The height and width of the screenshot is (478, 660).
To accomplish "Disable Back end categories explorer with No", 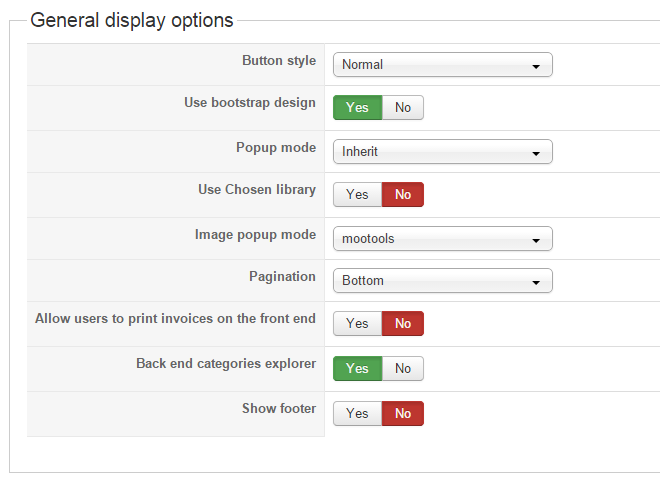I will (403, 369).
